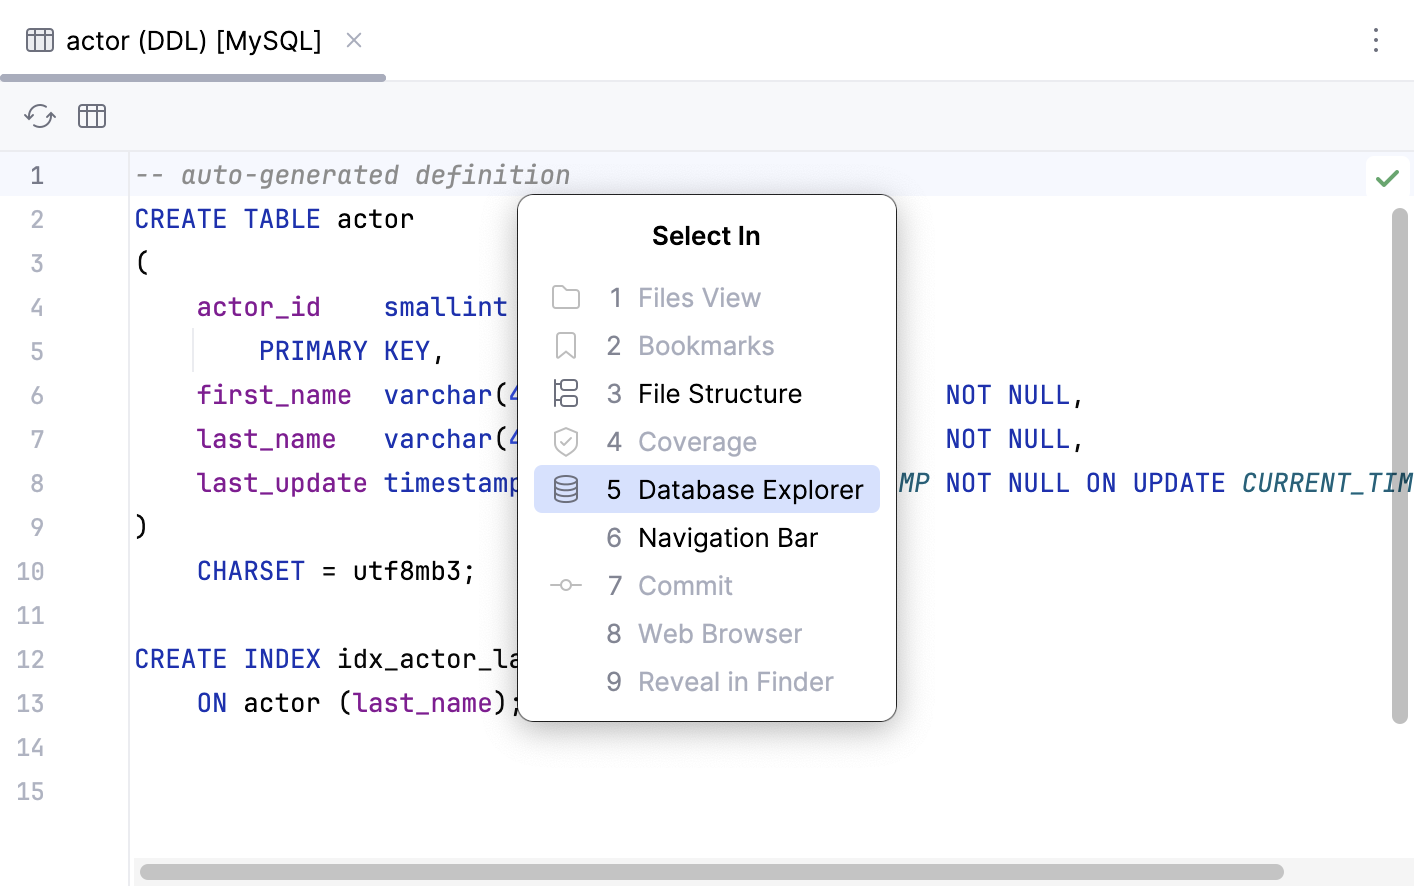Close the actor DDL tab

(354, 41)
